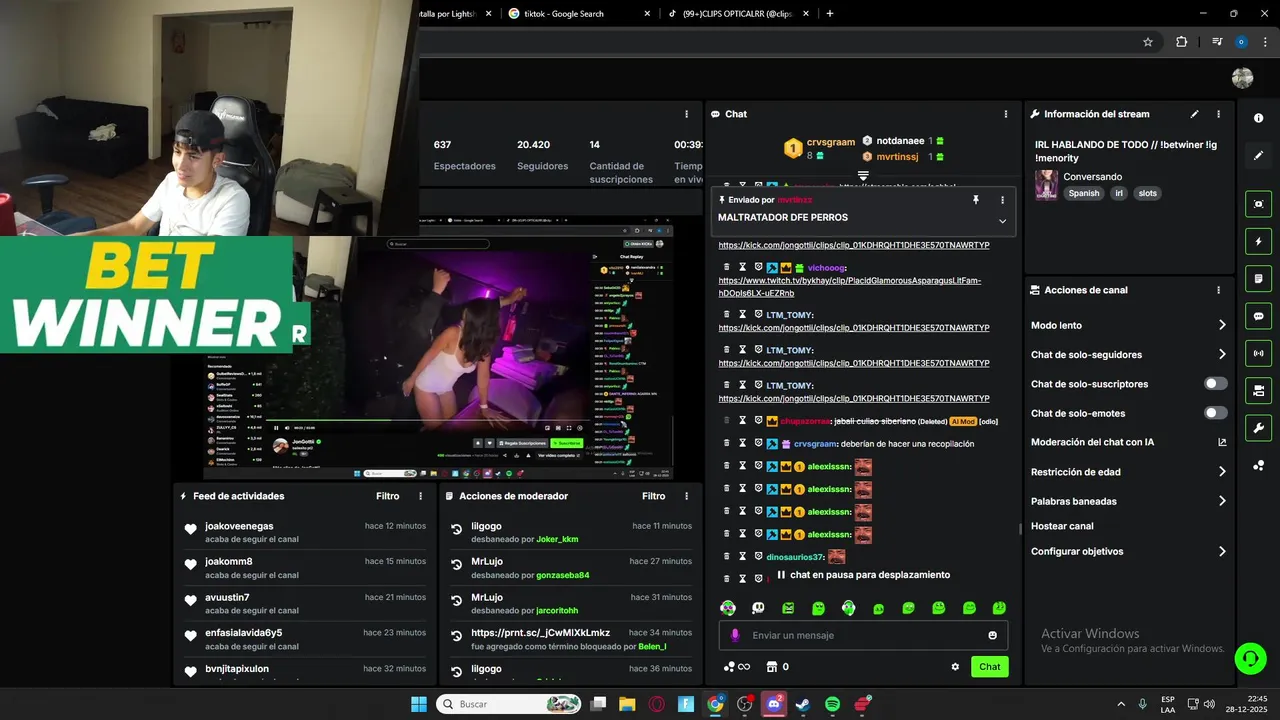Open Filtro in Acciones de moderador
This screenshot has height=720, width=1280.
click(x=654, y=496)
